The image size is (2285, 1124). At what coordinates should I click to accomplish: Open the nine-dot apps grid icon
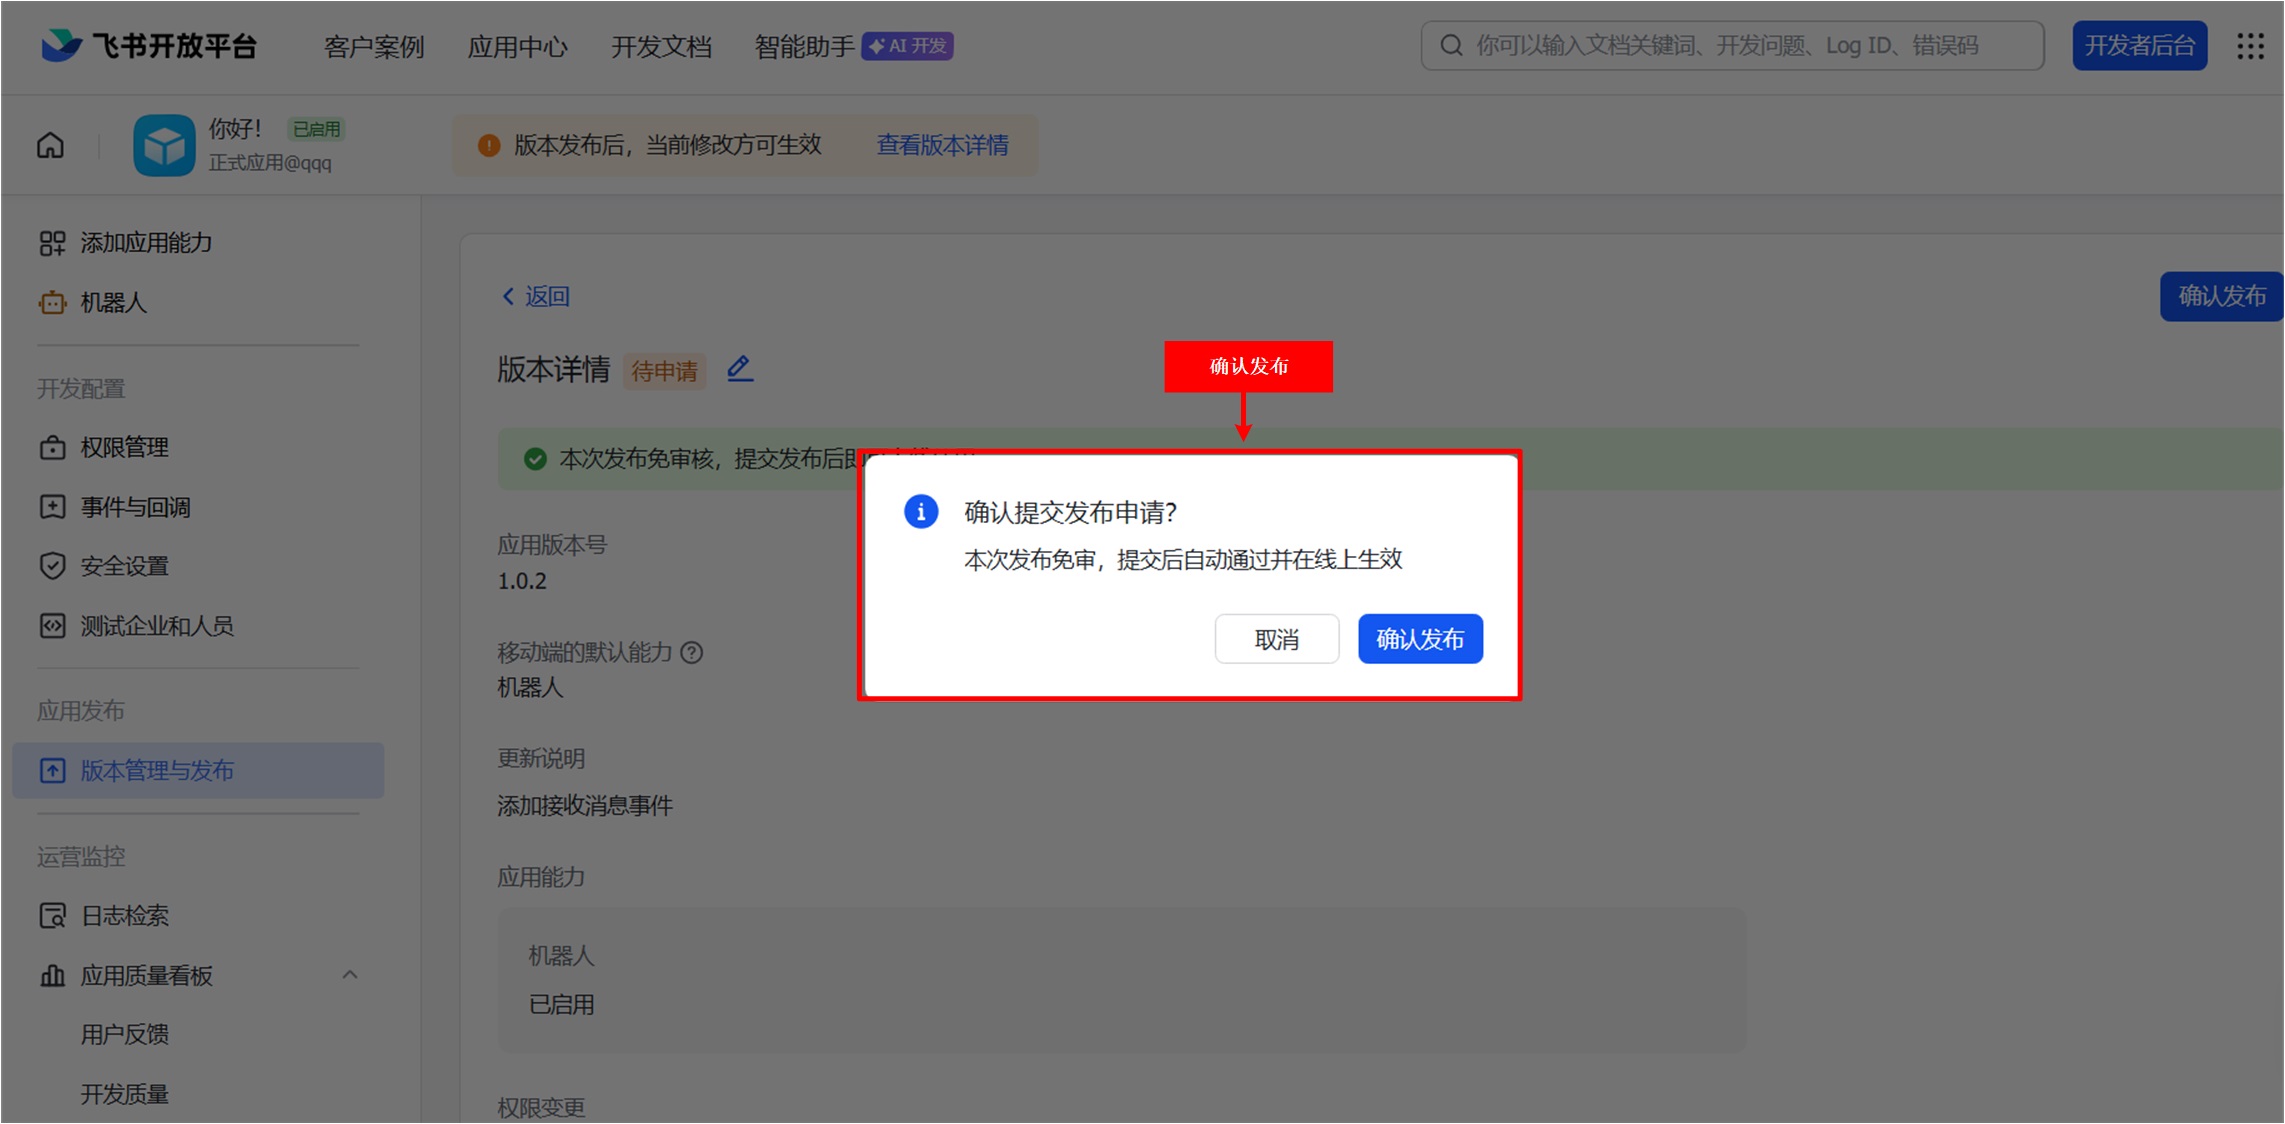pyautogui.click(x=2250, y=46)
